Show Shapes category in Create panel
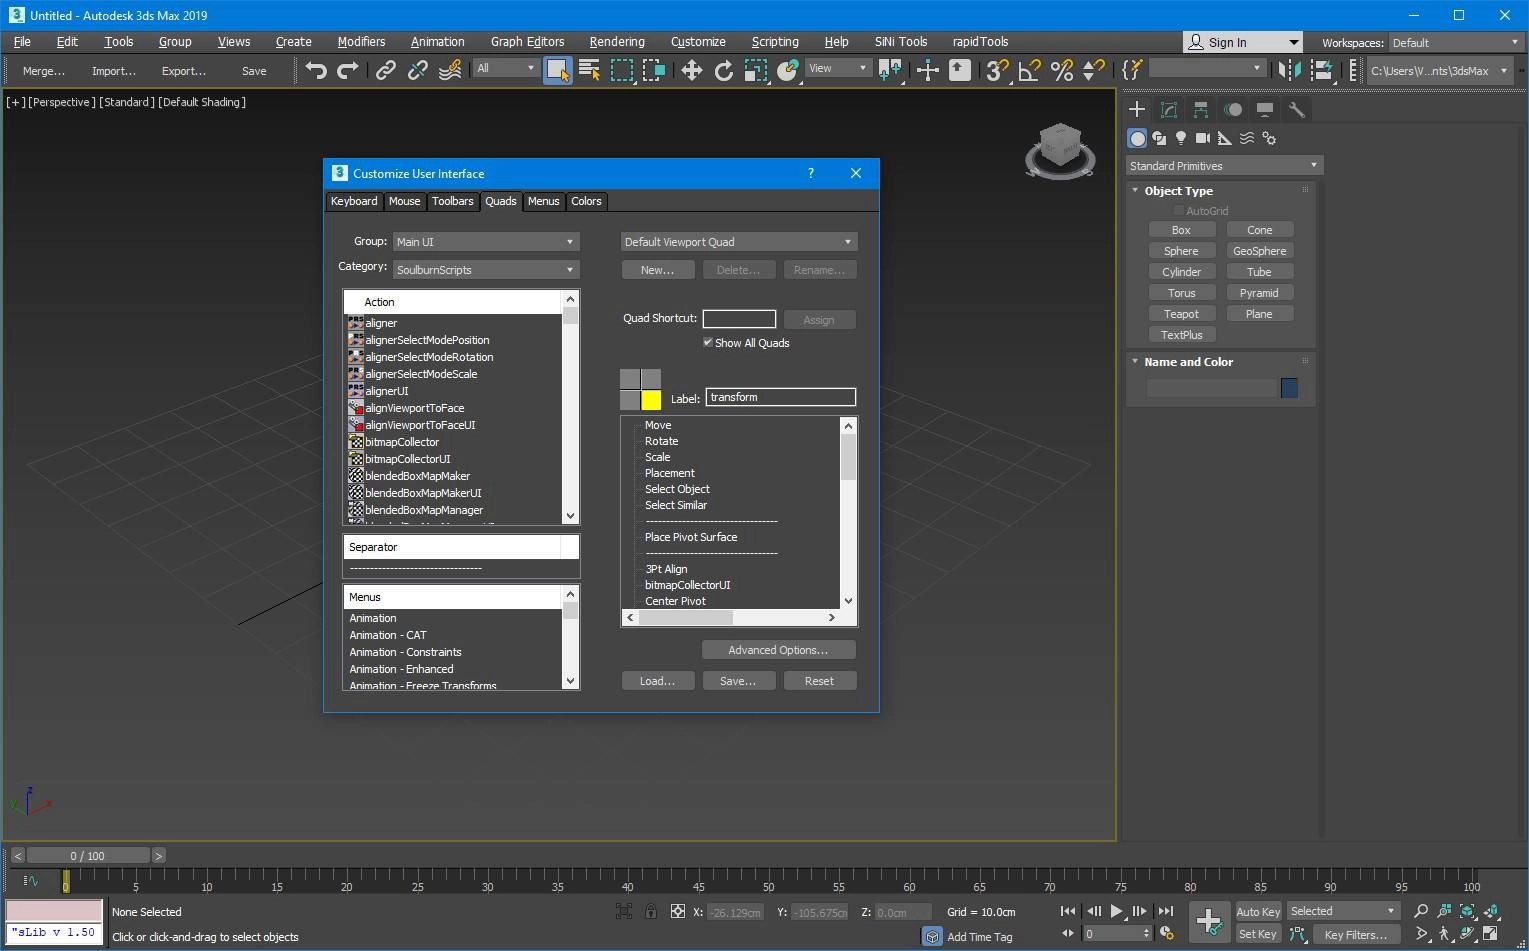The image size is (1529, 951). tap(1159, 138)
